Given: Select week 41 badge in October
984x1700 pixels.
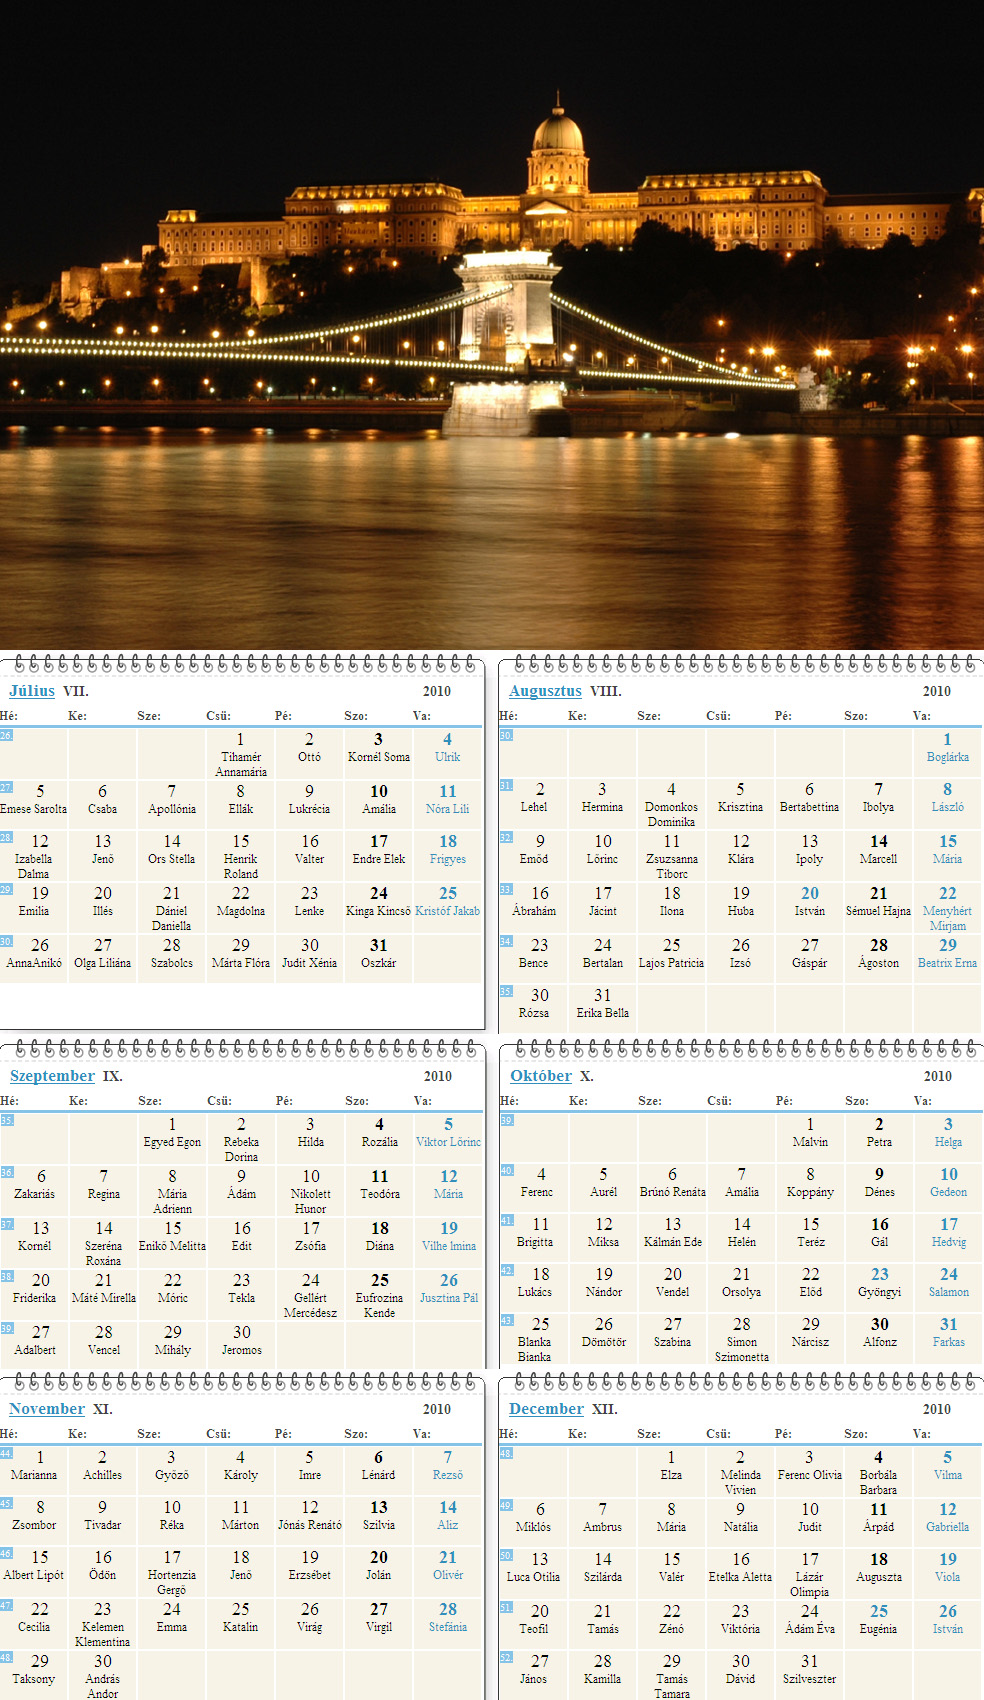Looking at the screenshot, I should pyautogui.click(x=507, y=1220).
